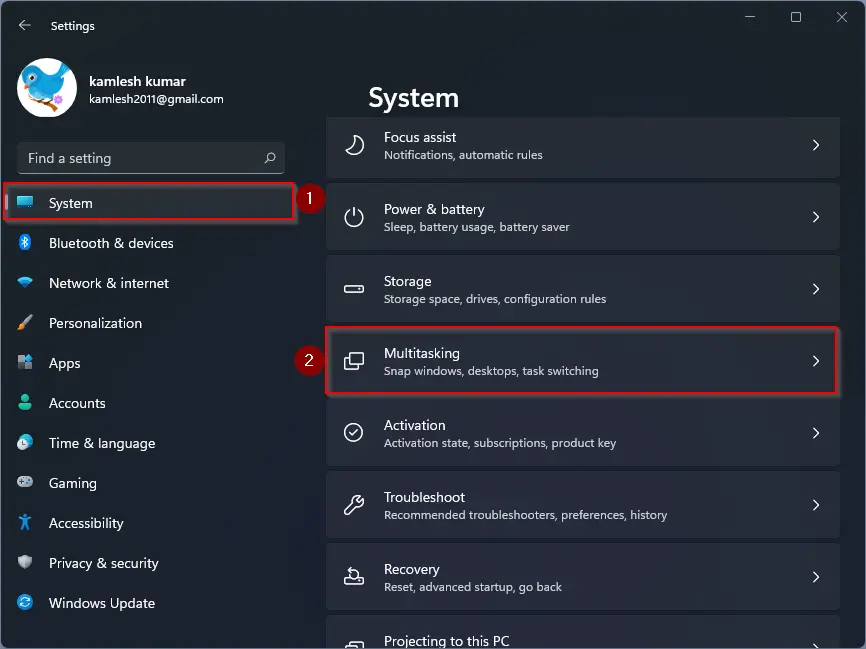Open Accessibility settings
The image size is (866, 649).
click(149, 523)
